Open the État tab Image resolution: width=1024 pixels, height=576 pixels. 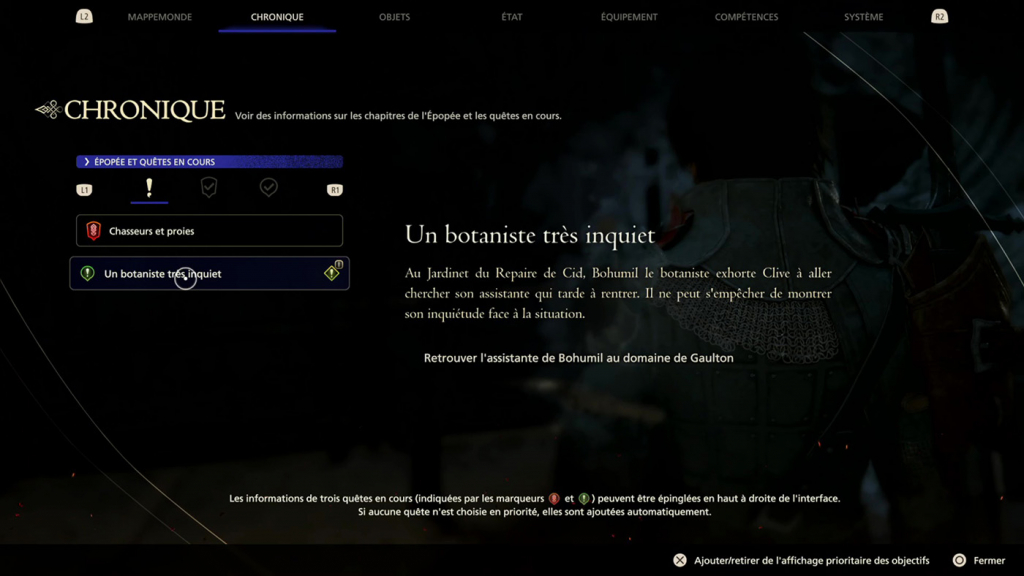pyautogui.click(x=512, y=17)
